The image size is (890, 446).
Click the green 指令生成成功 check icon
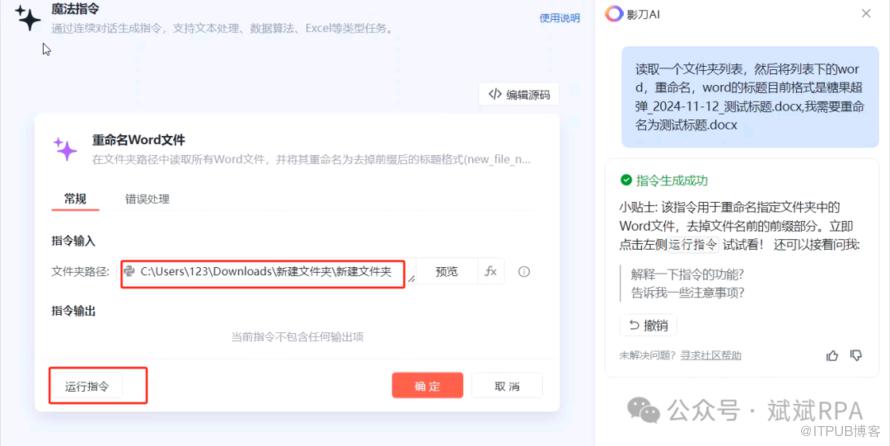point(626,180)
